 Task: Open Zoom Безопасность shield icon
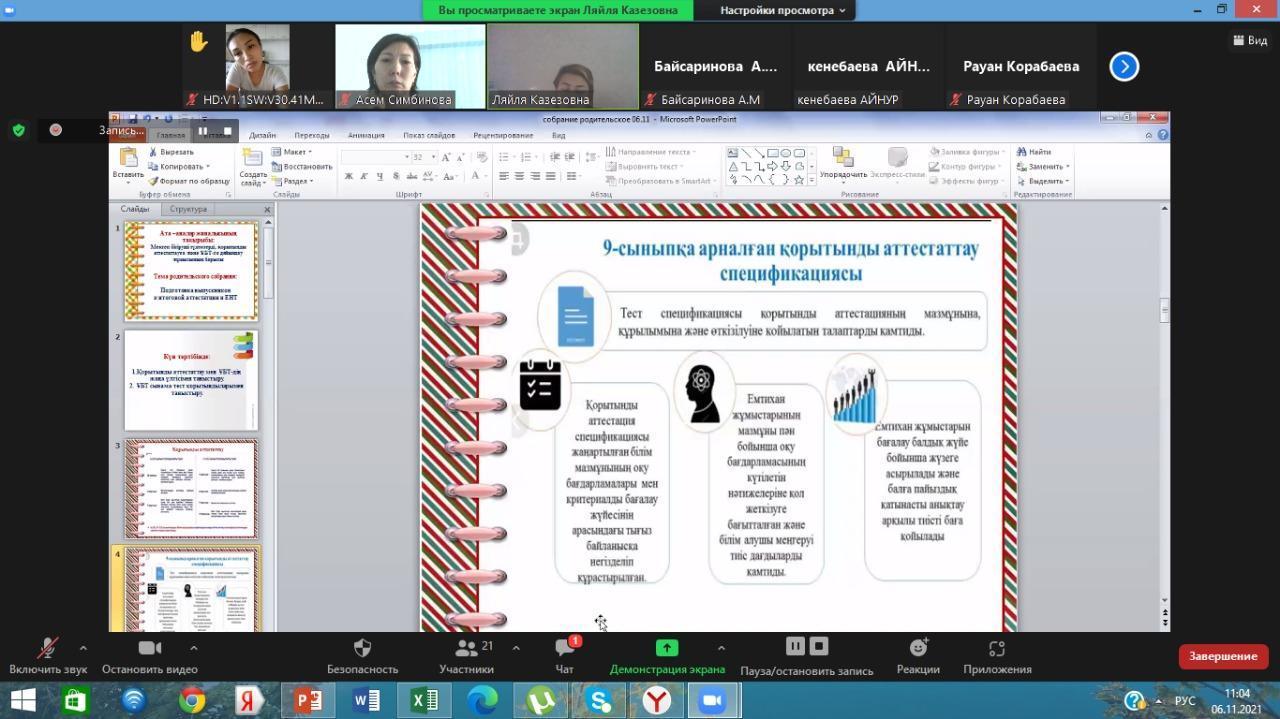362,648
